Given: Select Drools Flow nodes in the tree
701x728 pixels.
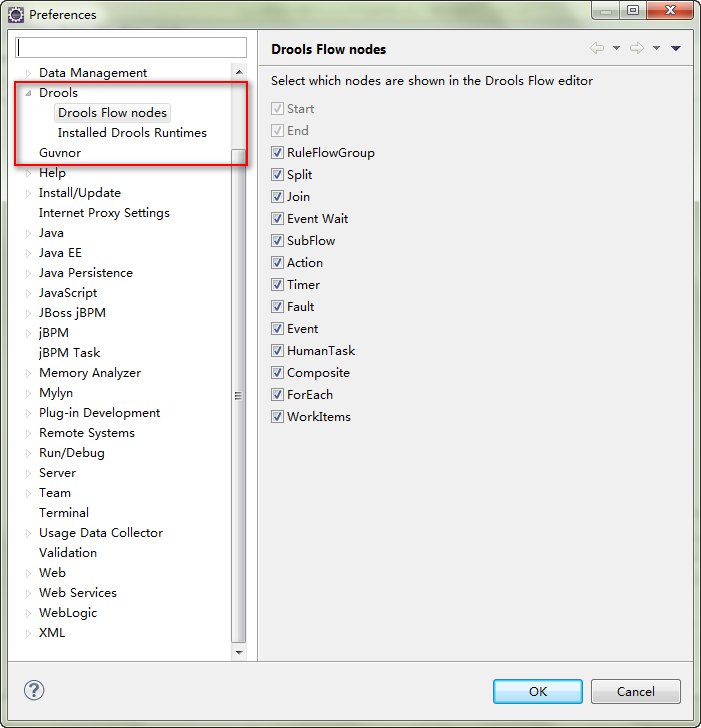Looking at the screenshot, I should click(x=112, y=113).
